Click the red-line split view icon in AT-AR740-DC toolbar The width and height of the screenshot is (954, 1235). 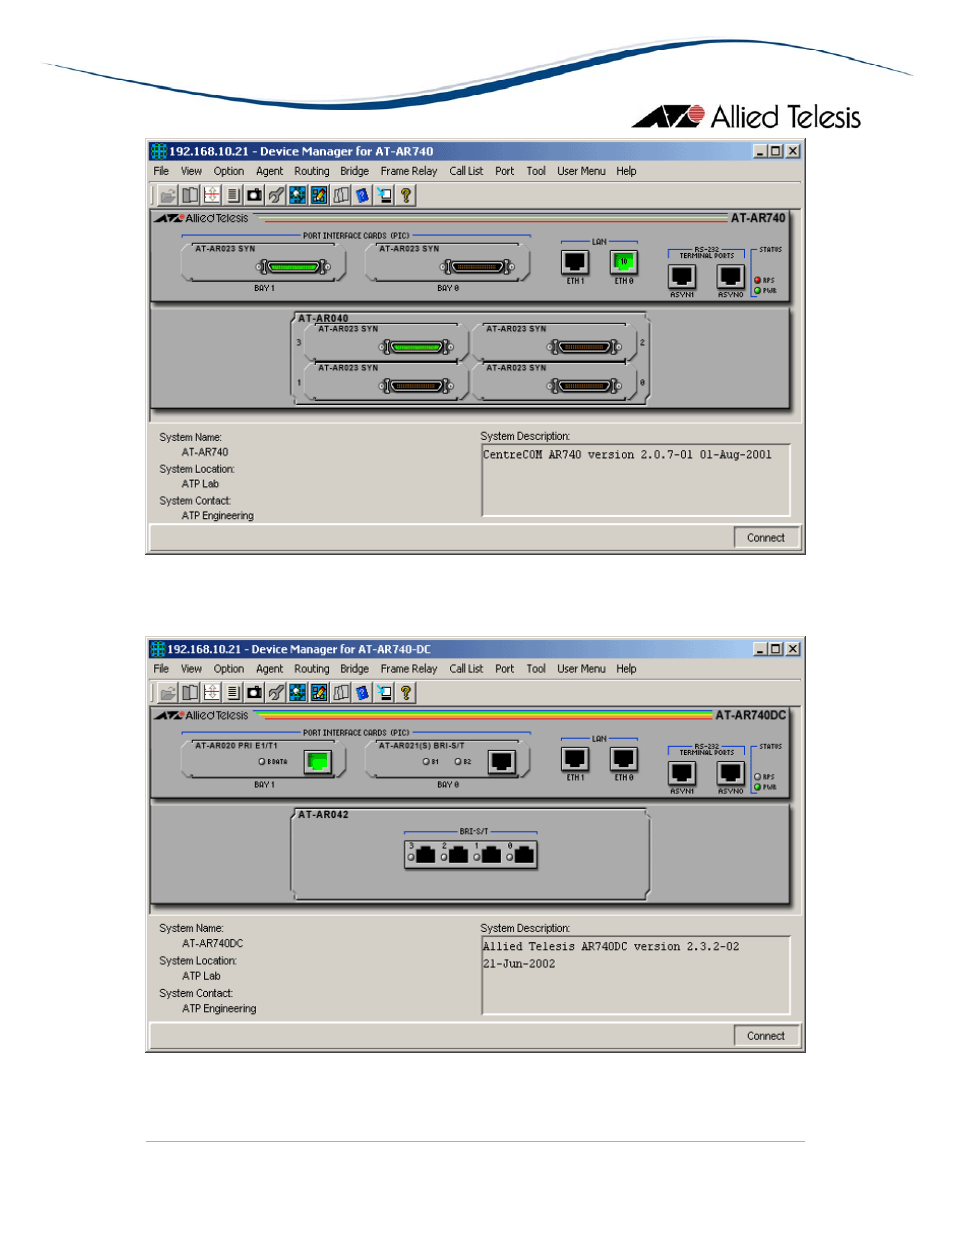(x=211, y=692)
